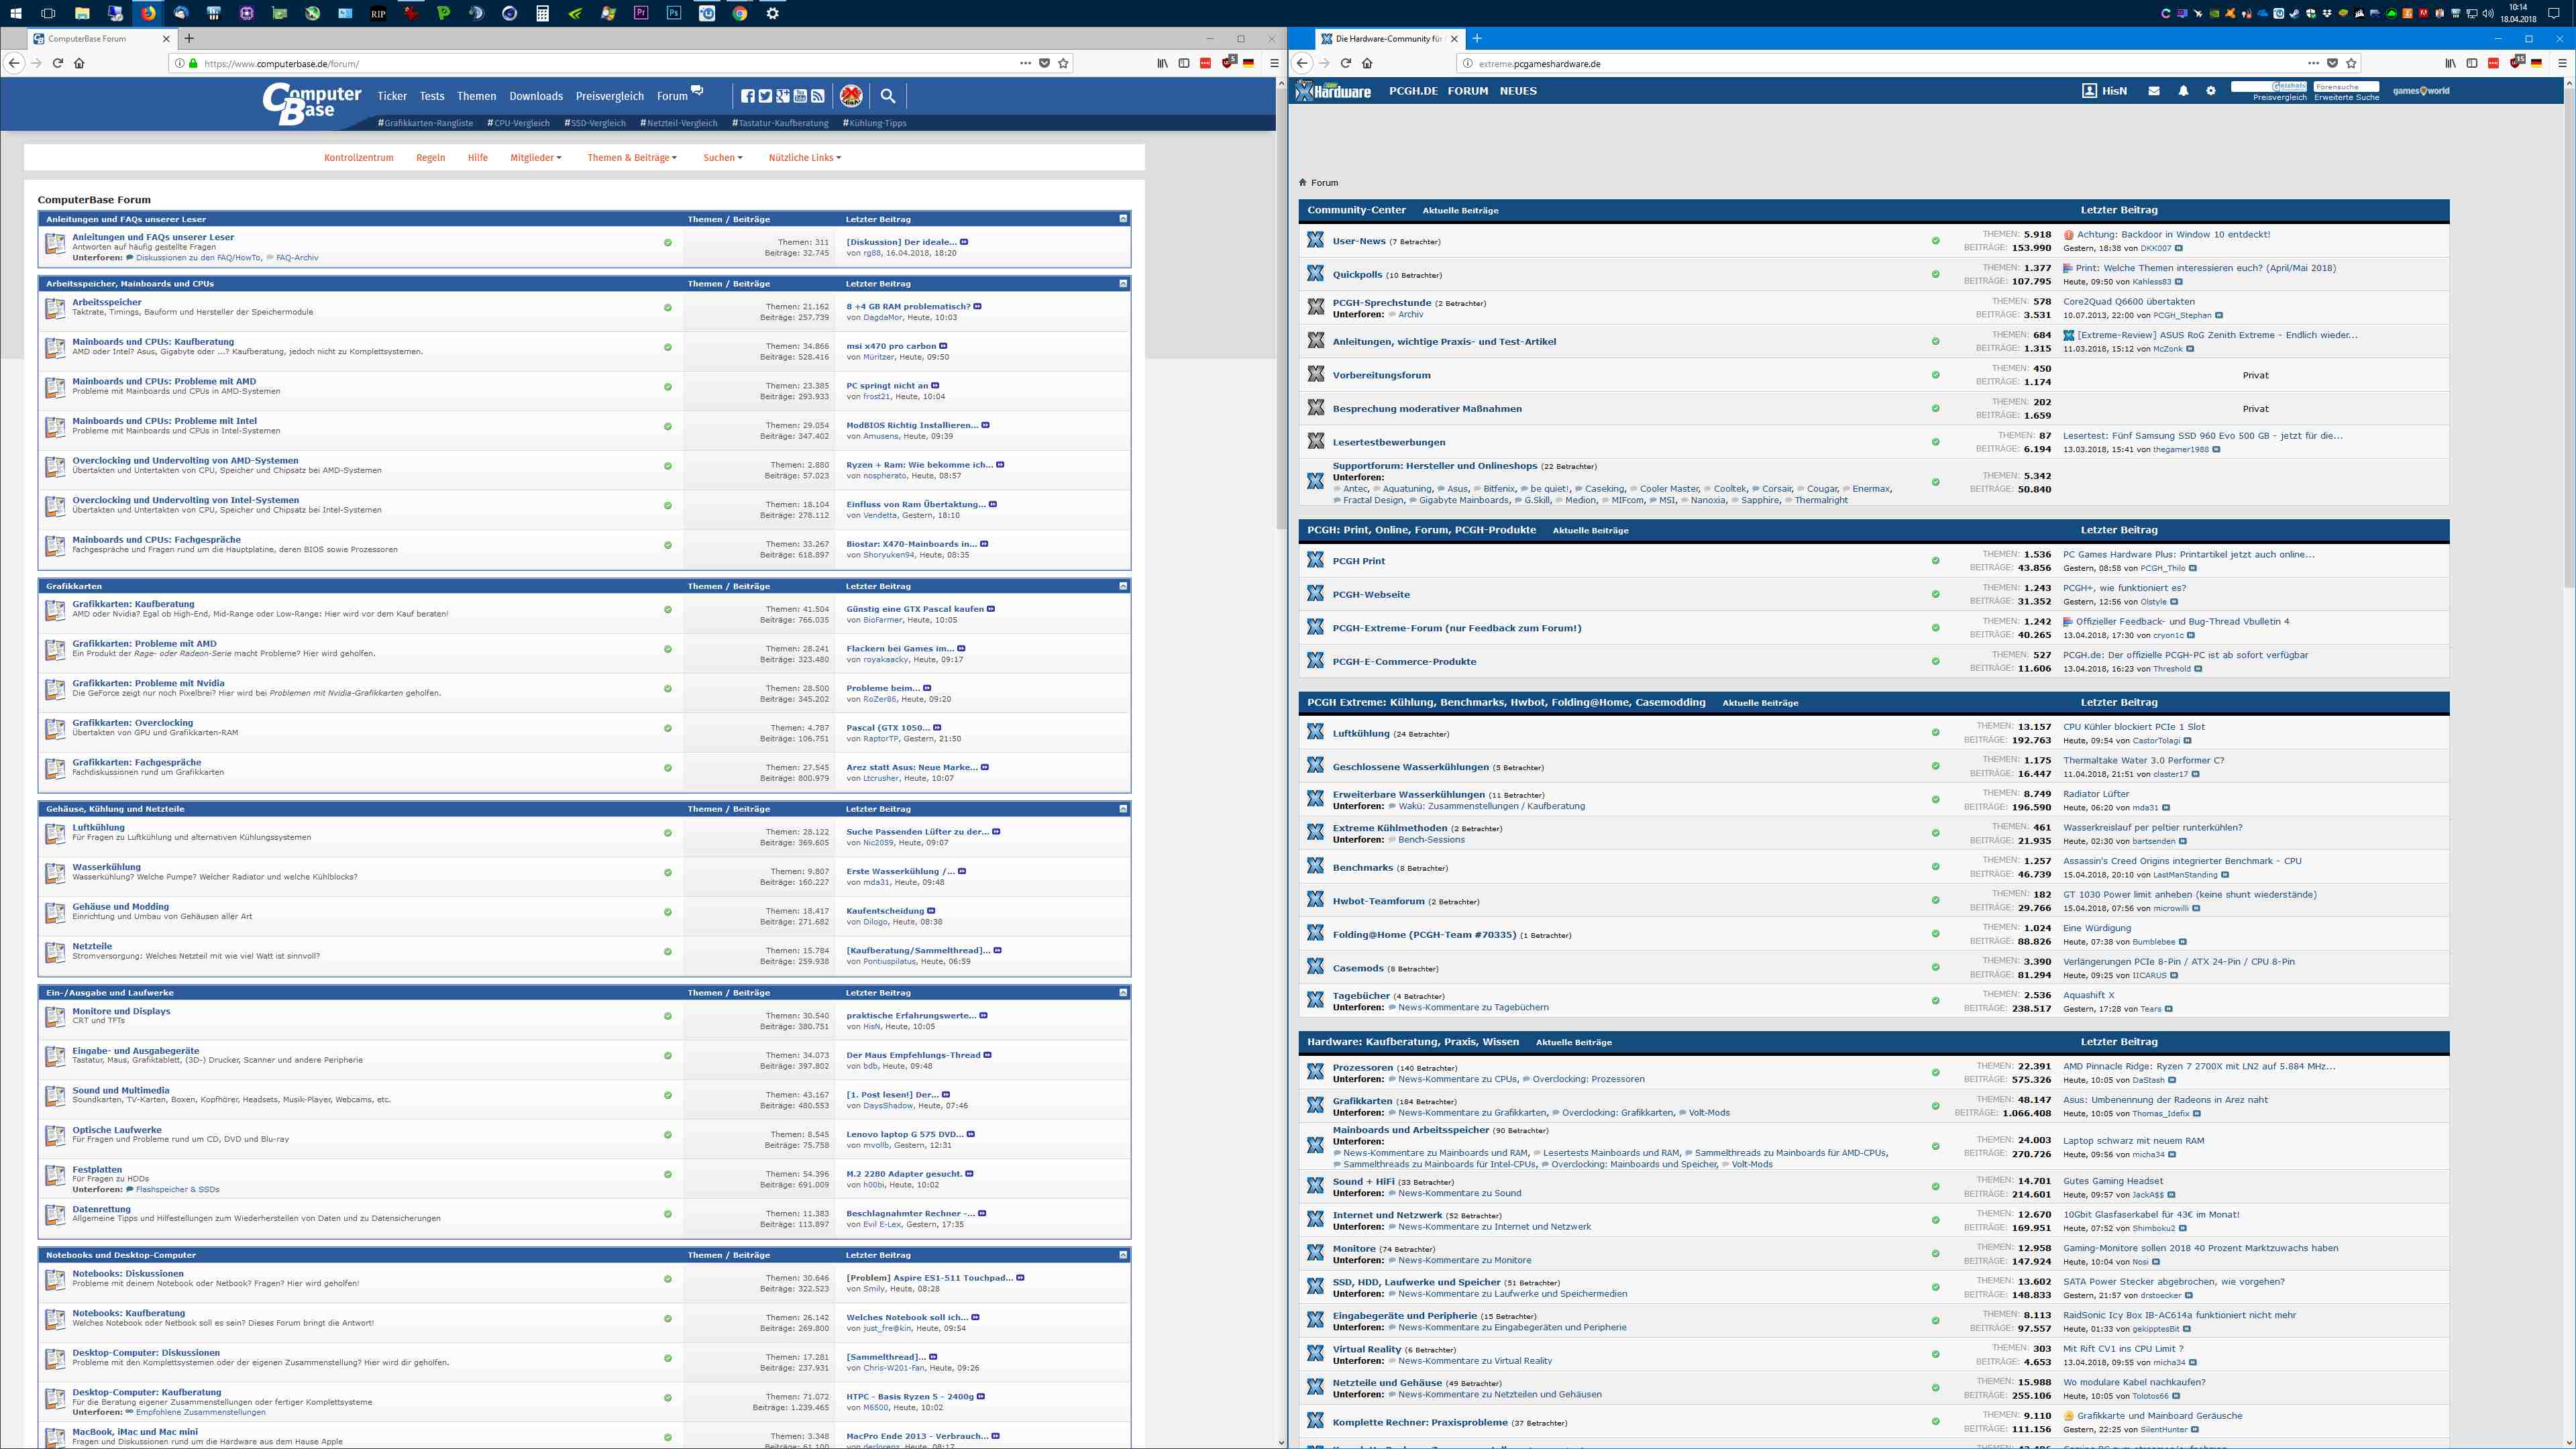Launch Chrome from the Windows taskbar
Screen dimensions: 2576x1449
[739, 13]
